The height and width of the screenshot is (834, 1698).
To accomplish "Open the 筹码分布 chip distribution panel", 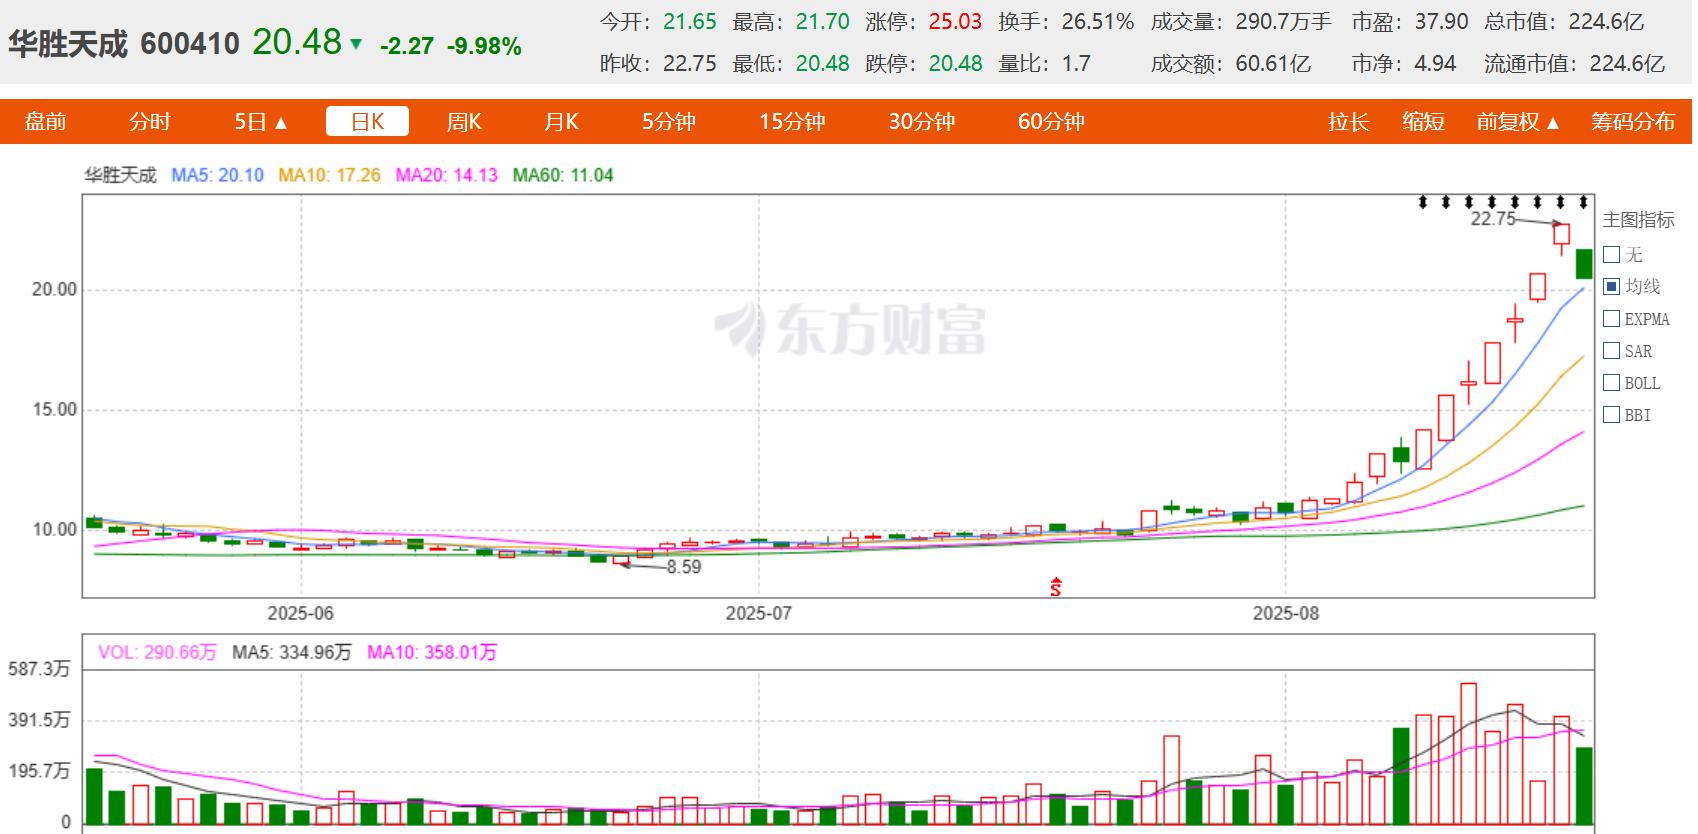I will tap(1633, 122).
